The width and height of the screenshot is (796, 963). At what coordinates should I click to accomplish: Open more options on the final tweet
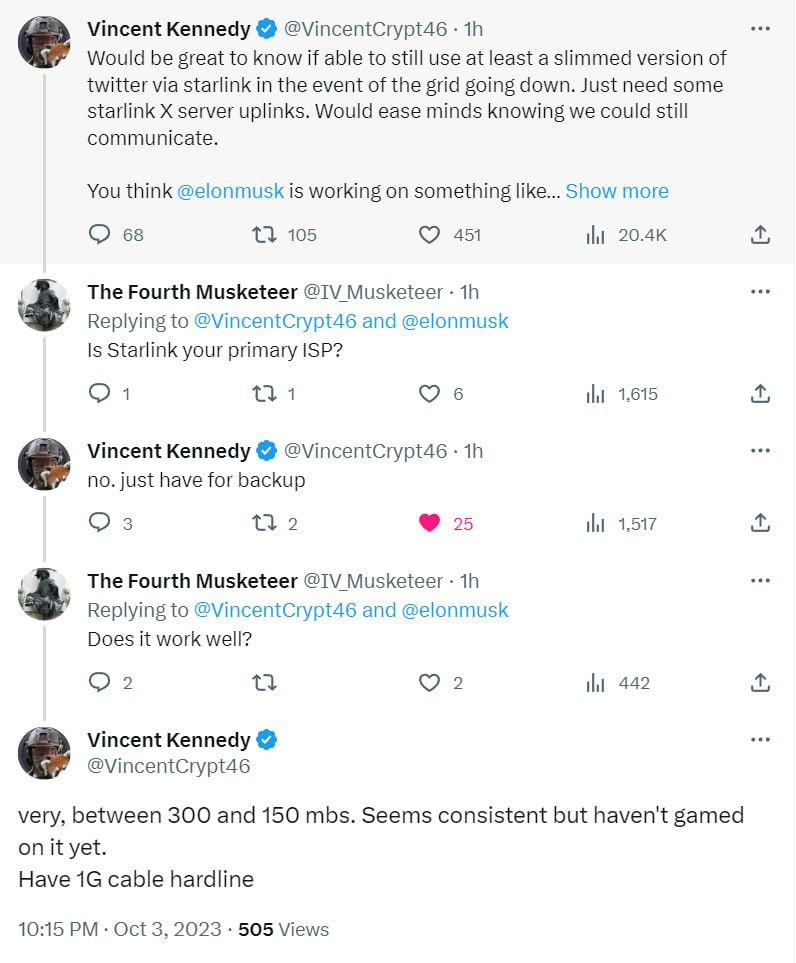(x=760, y=740)
